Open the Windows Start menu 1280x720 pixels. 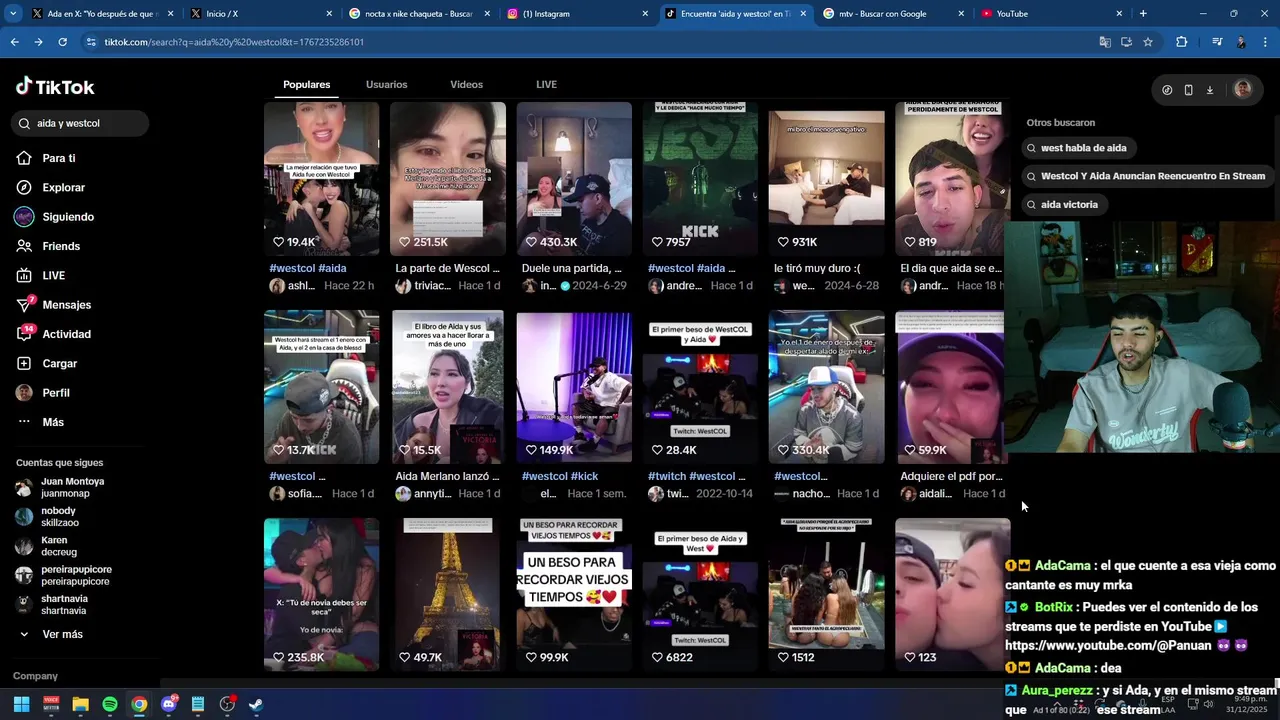coord(21,704)
